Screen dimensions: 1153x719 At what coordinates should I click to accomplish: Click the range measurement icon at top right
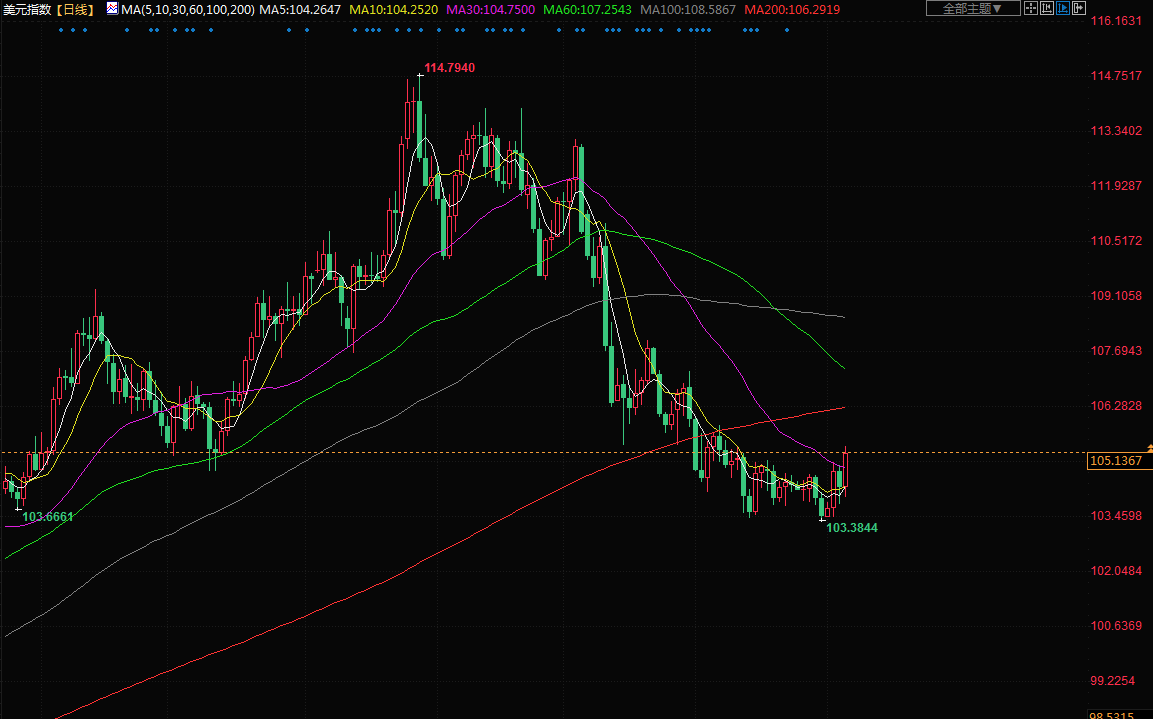1047,9
